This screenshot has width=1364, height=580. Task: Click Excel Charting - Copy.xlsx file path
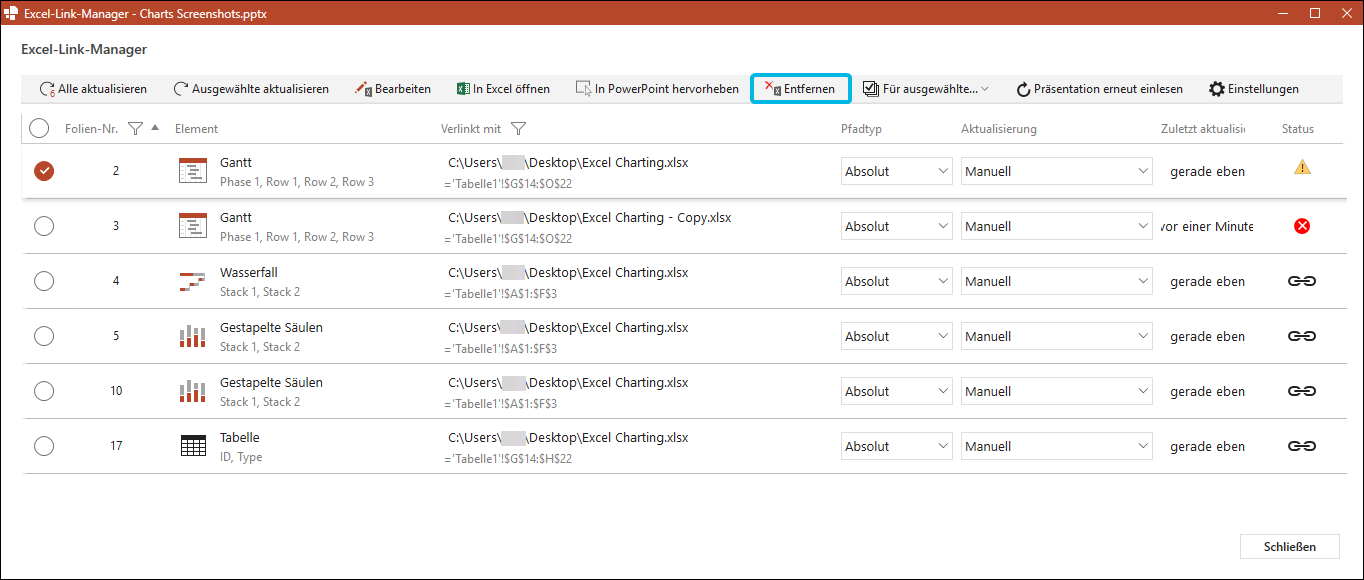(589, 218)
